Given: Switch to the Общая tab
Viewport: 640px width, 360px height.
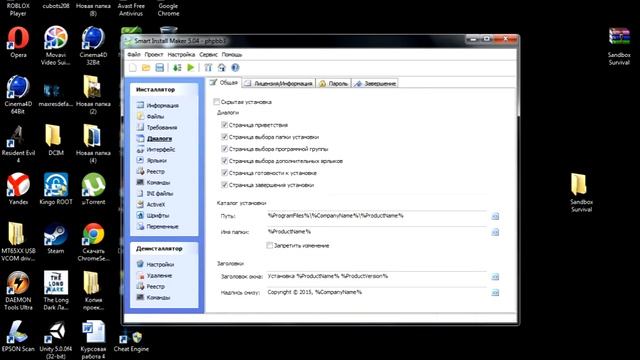Looking at the screenshot, I should click(224, 82).
